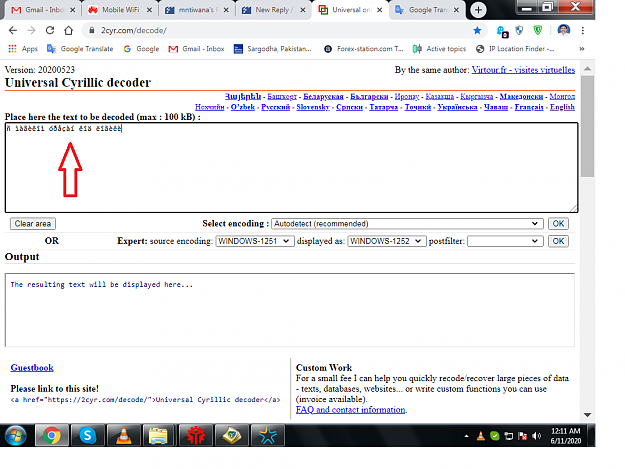Open the Guestbook link
The width and height of the screenshot is (625, 469).
tap(32, 367)
